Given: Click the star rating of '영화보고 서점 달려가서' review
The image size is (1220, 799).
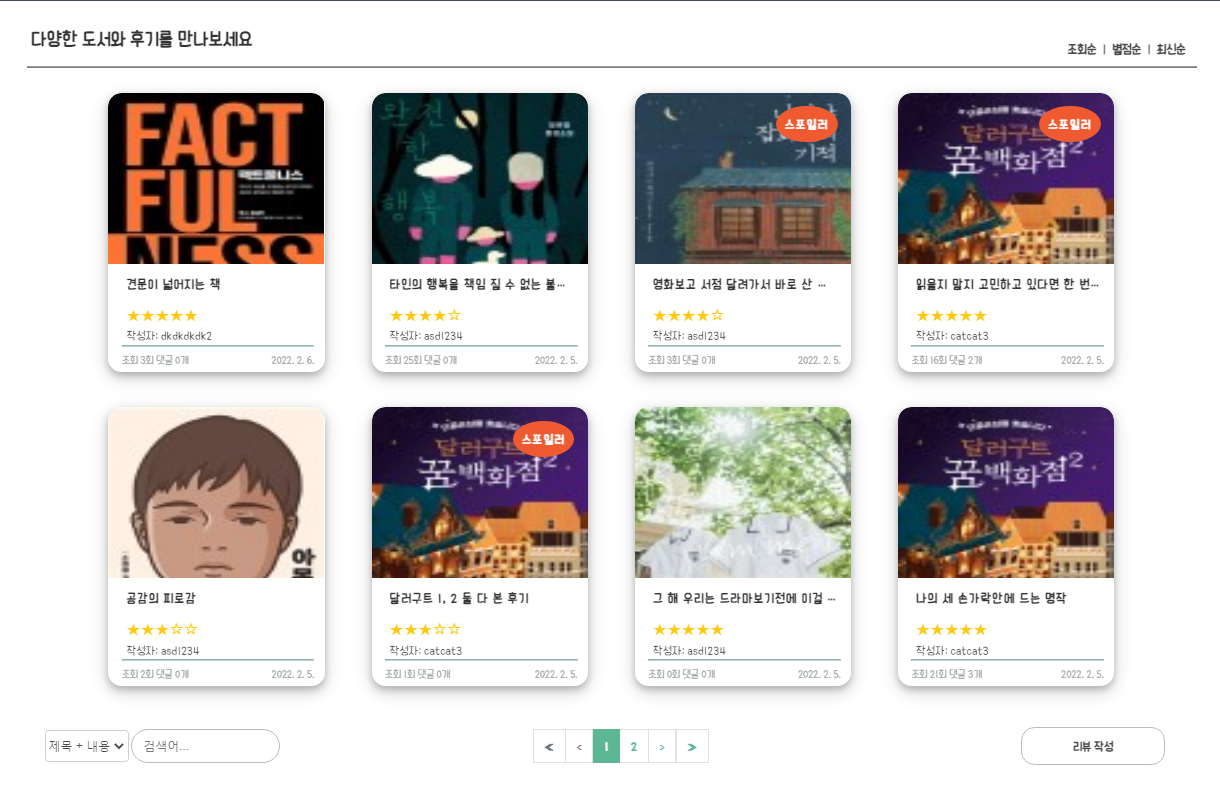Looking at the screenshot, I should (688, 315).
